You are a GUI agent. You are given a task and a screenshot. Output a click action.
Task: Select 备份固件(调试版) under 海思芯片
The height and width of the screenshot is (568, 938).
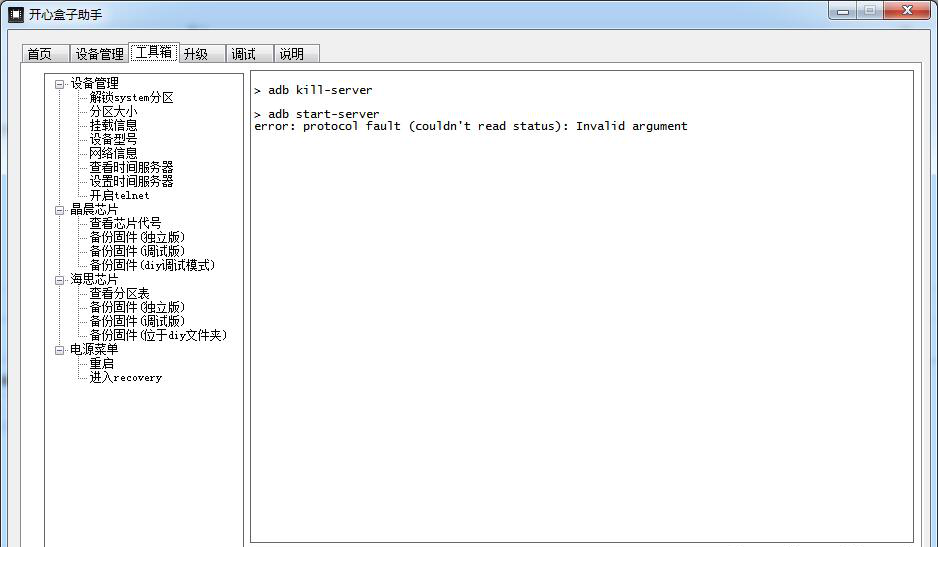[137, 321]
